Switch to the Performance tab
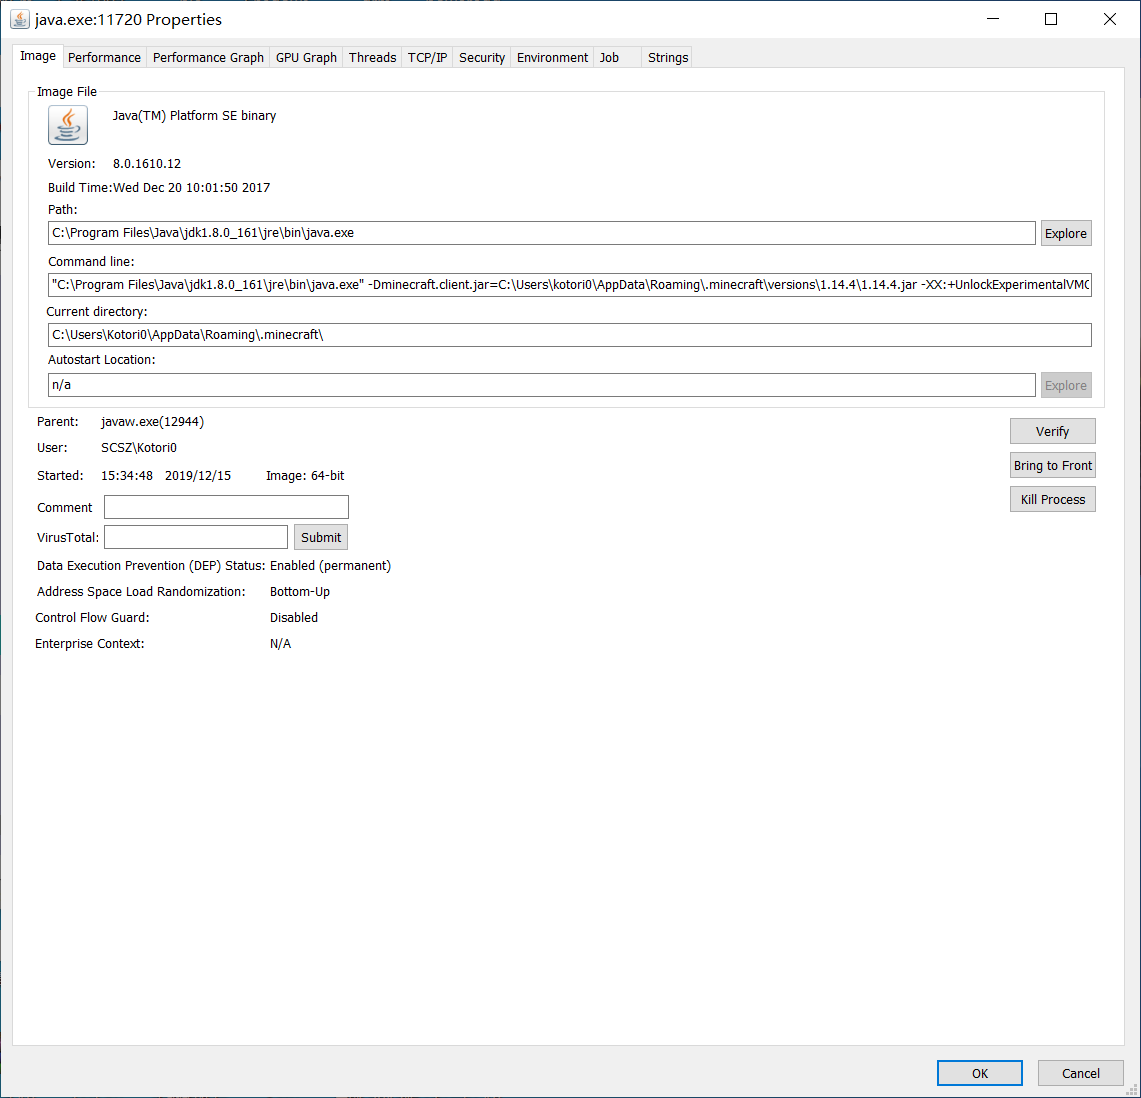The width and height of the screenshot is (1141, 1098). click(104, 57)
